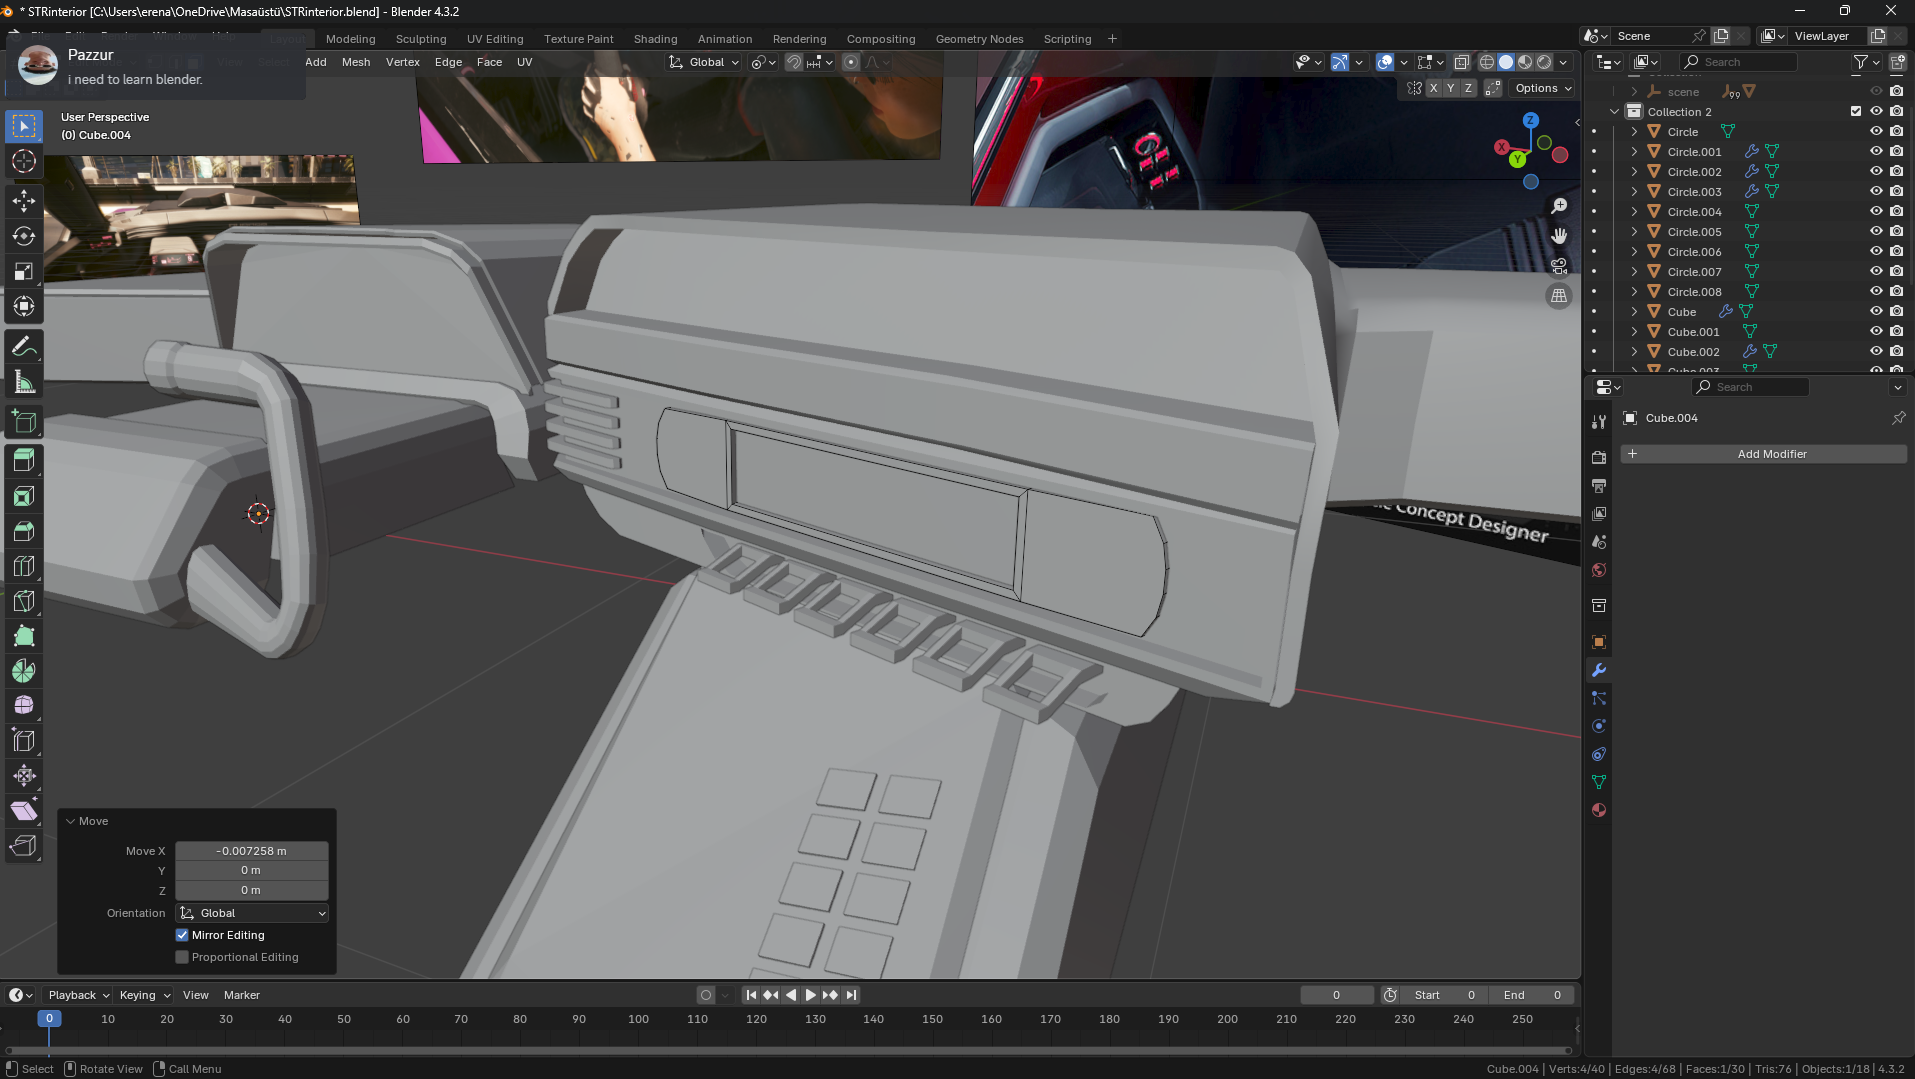Open the Keying dropdown
Screen dimensions: 1915x1079
(x=144, y=995)
